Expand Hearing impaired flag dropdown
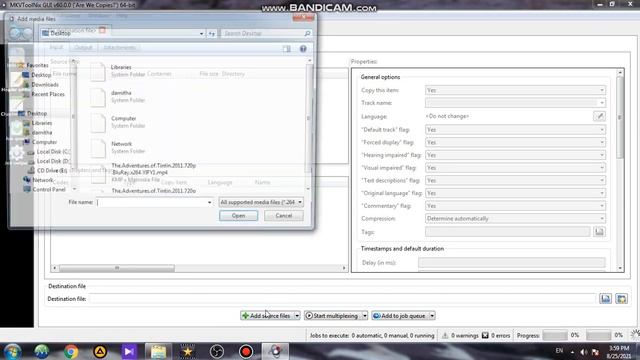 coord(602,155)
